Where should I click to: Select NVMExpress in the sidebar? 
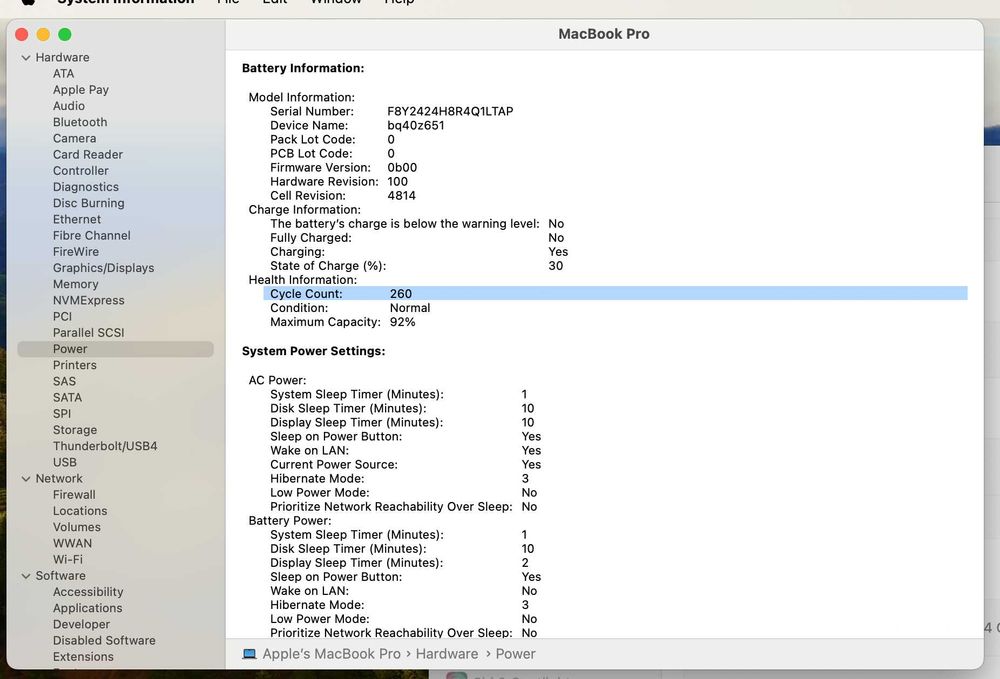89,300
